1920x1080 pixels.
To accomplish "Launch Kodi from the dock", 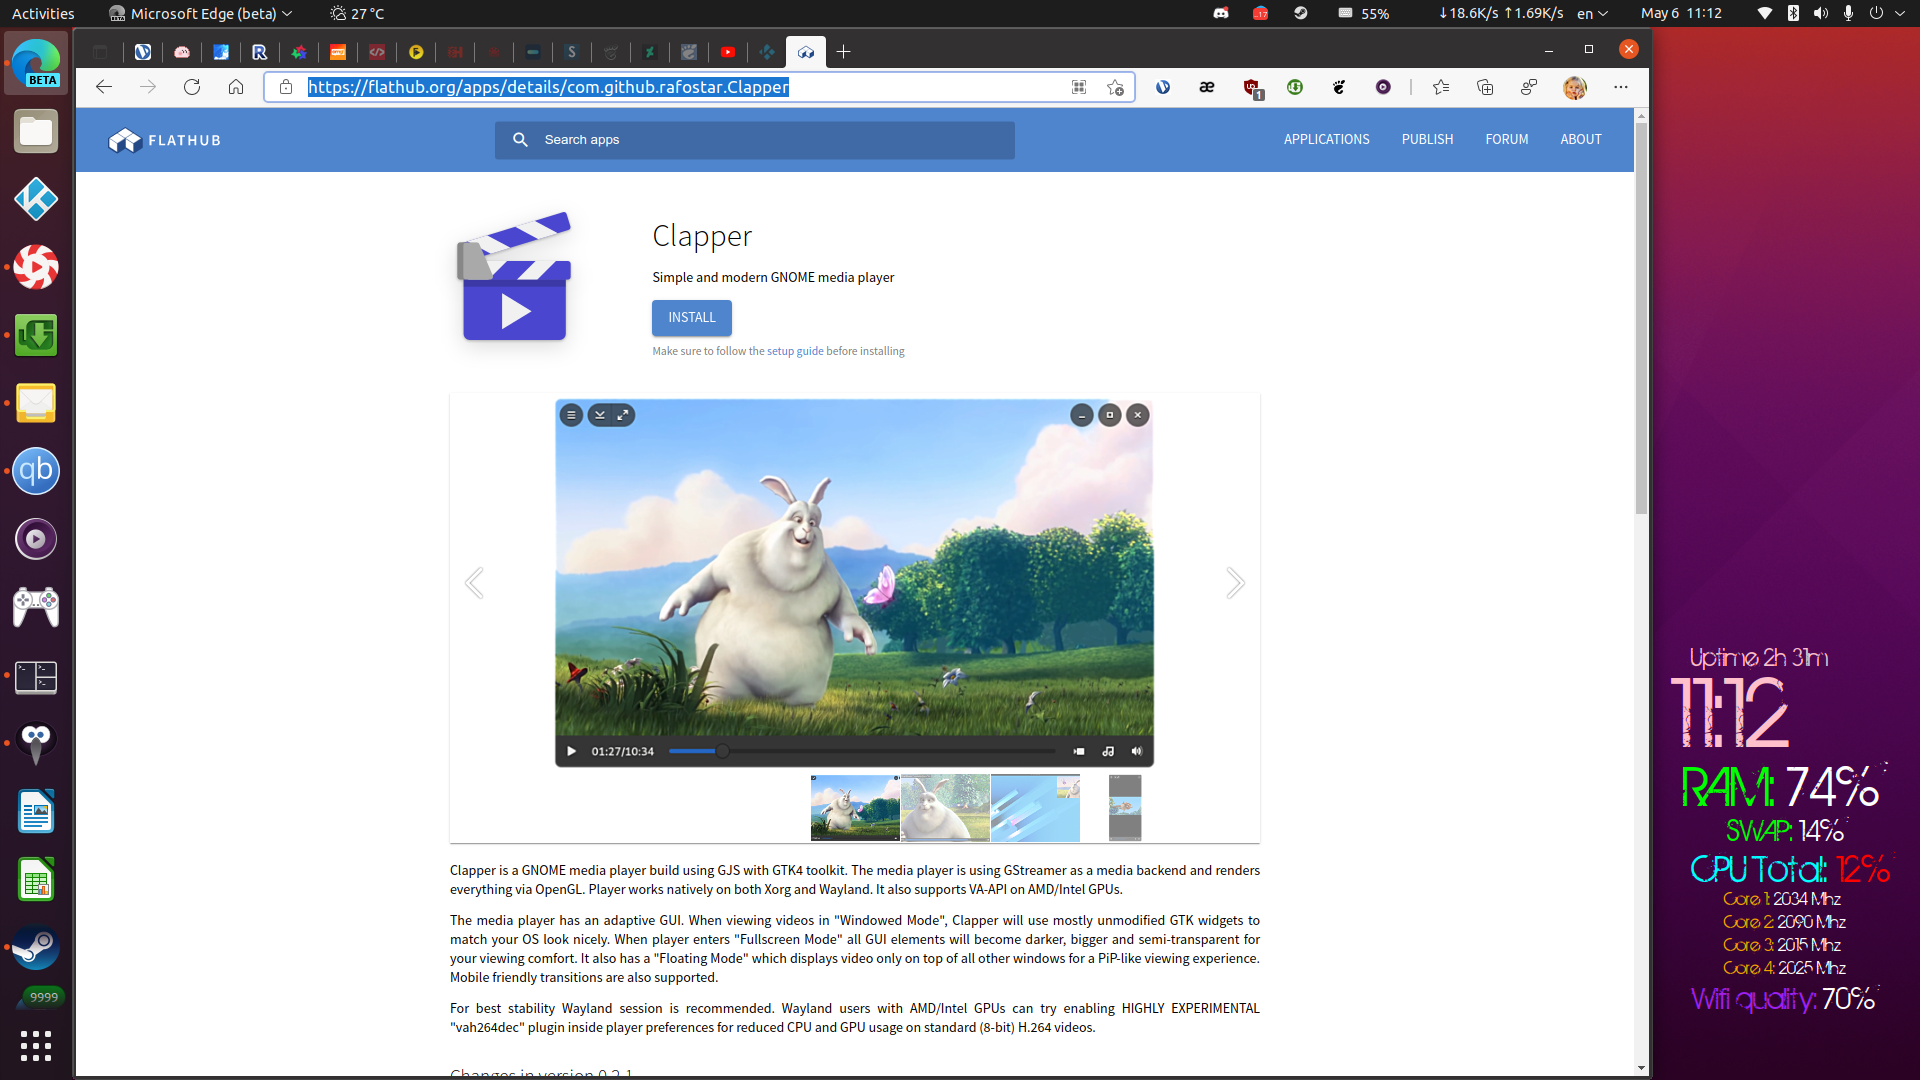I will coord(36,199).
